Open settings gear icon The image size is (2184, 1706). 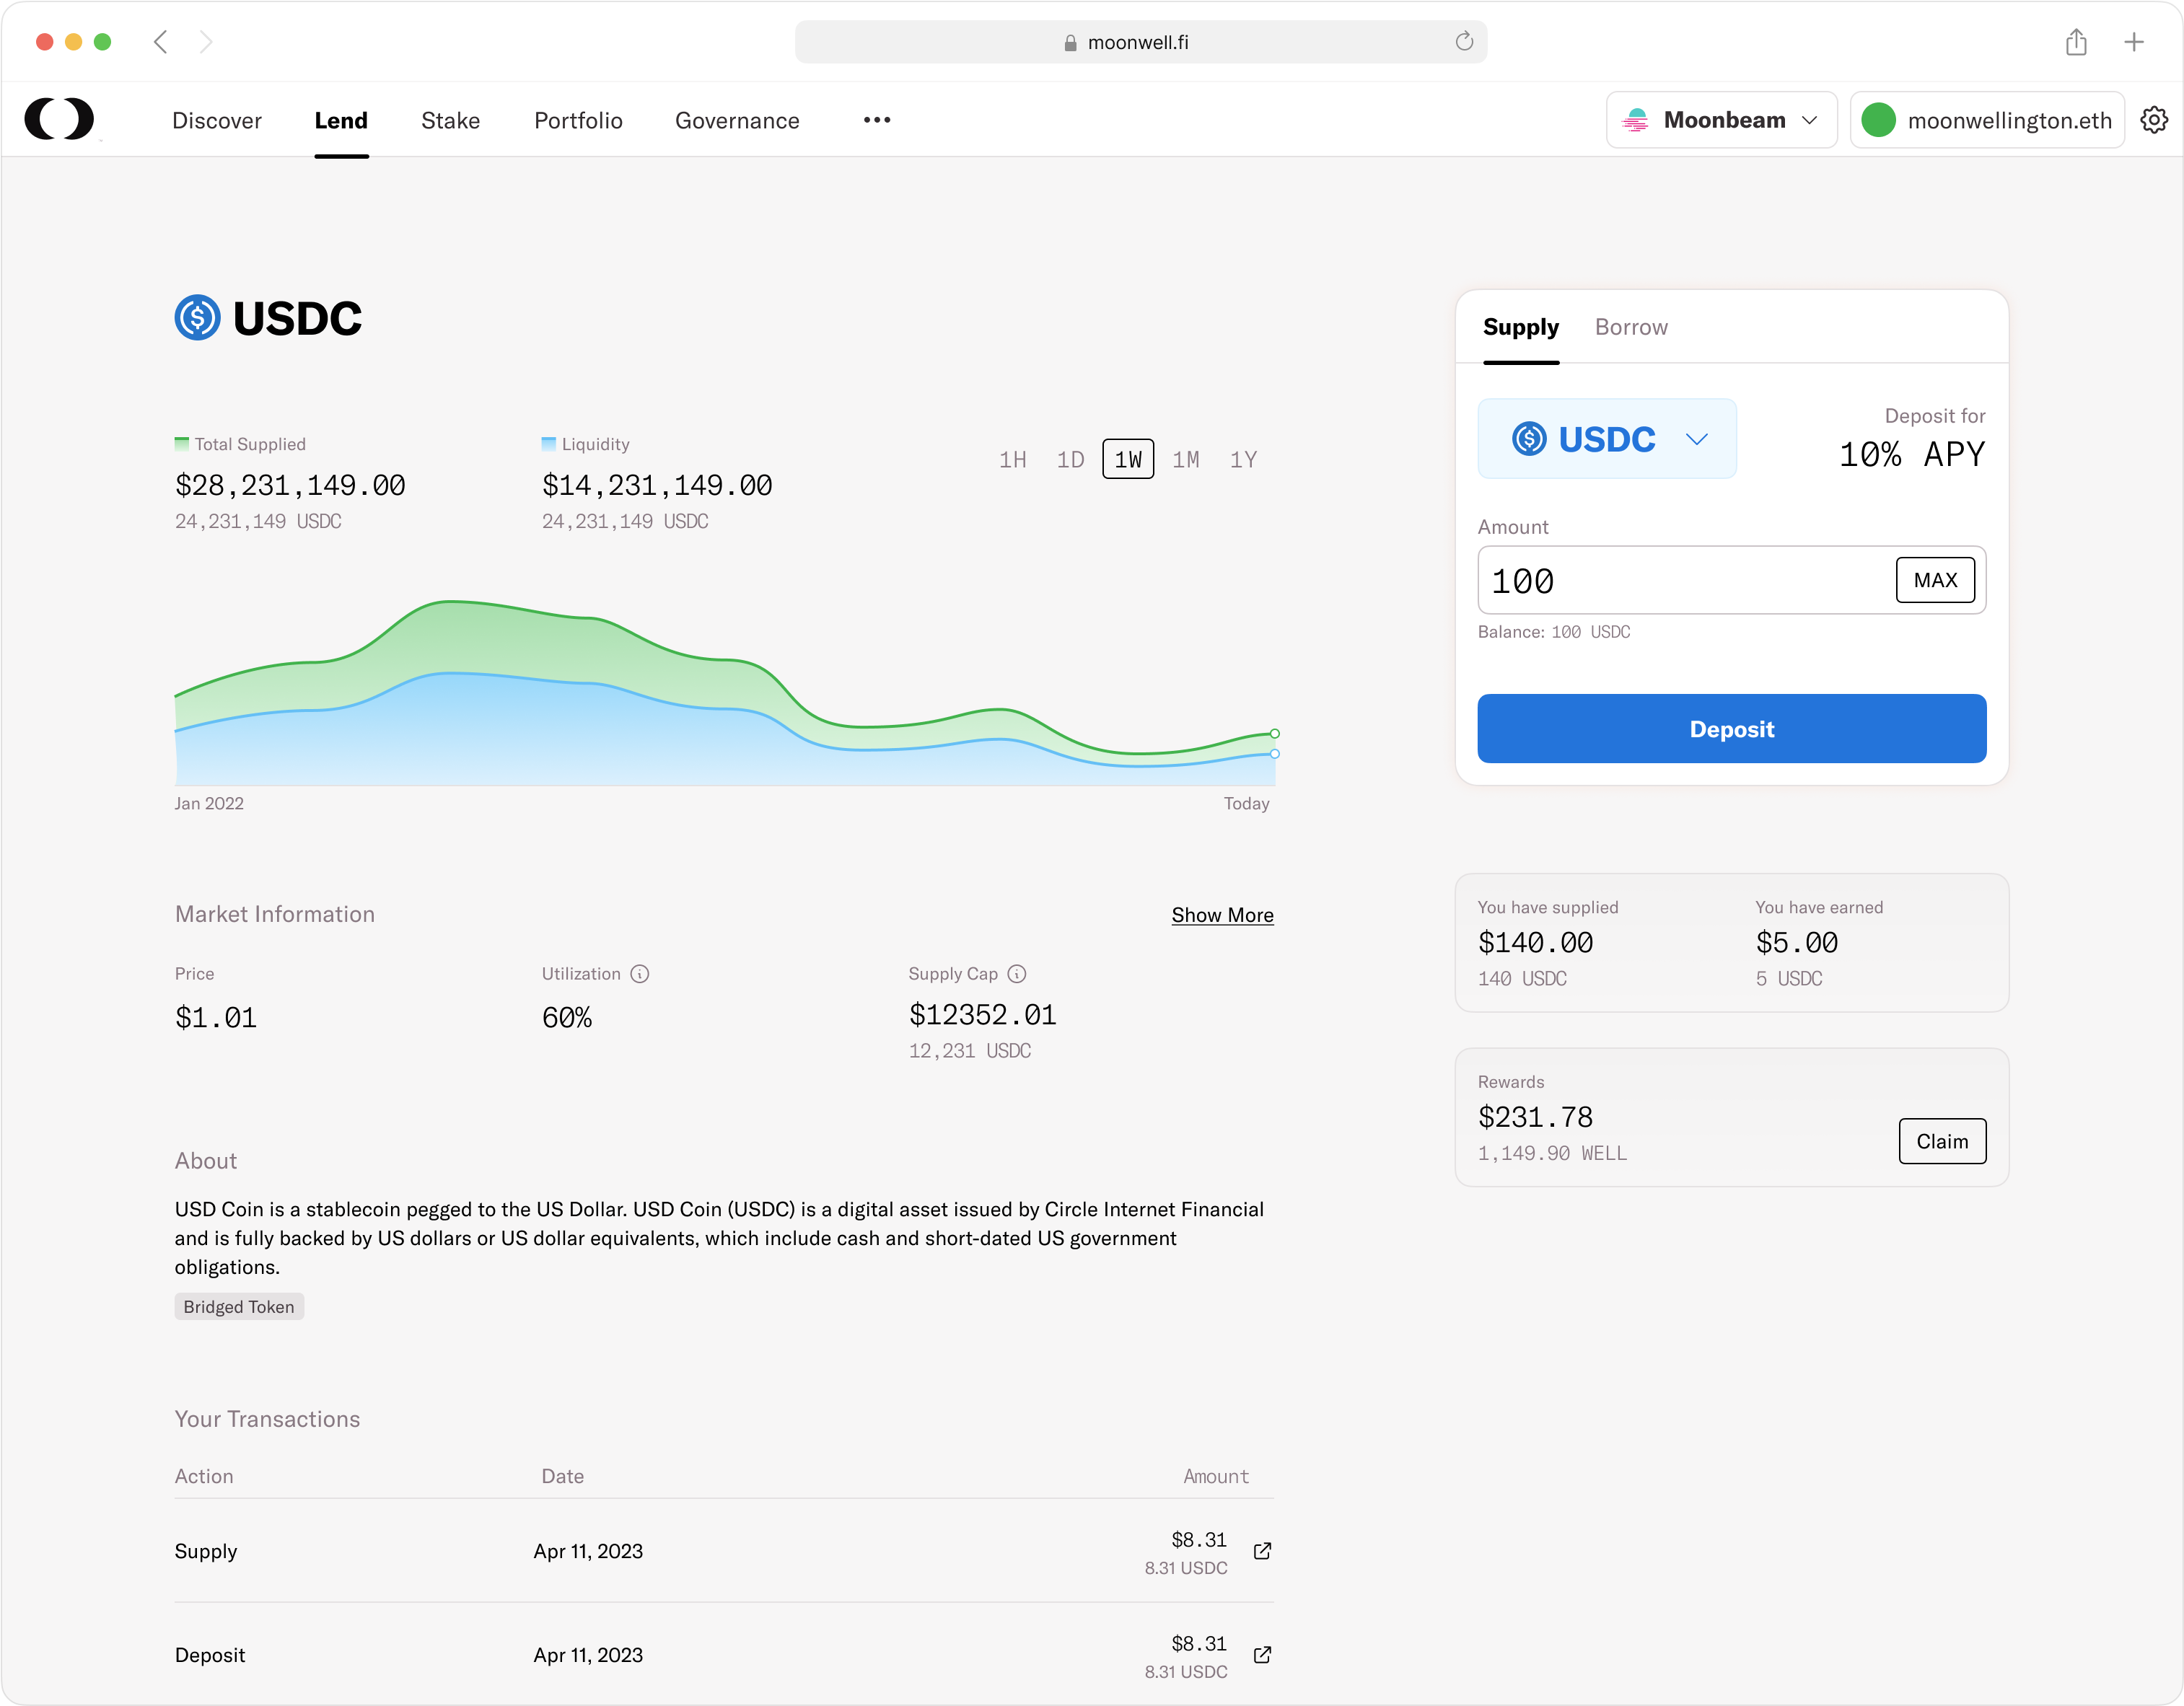click(2153, 120)
